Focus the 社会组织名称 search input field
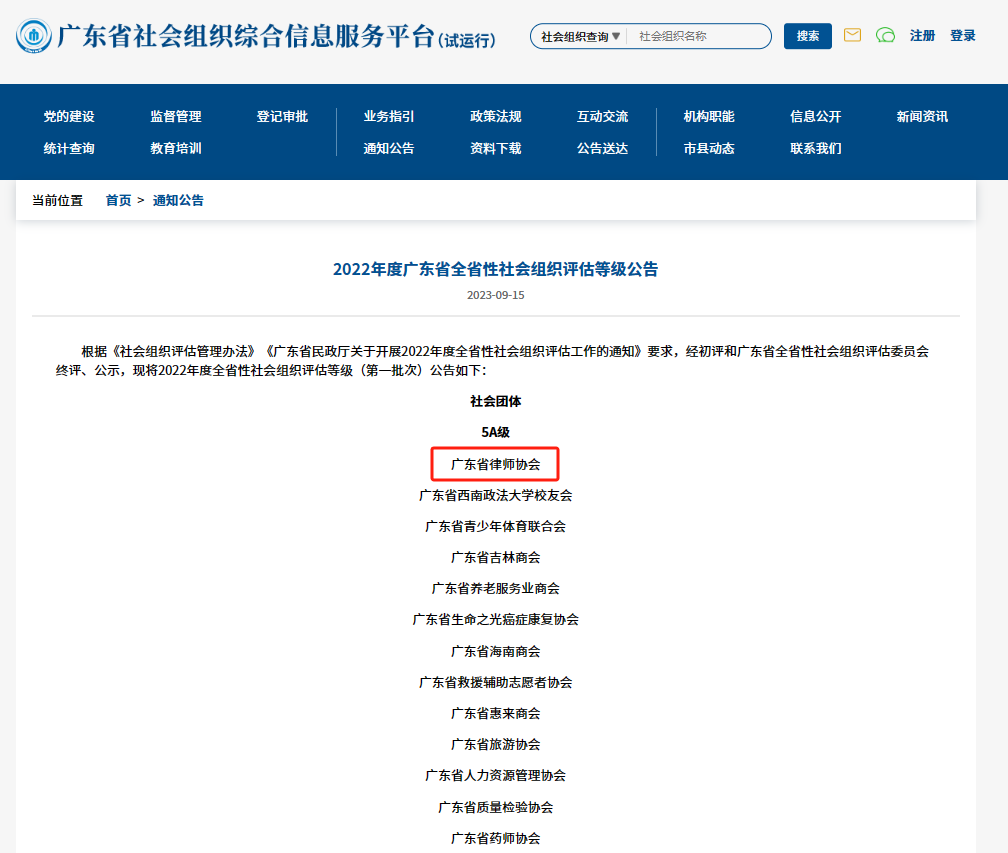 [698, 37]
